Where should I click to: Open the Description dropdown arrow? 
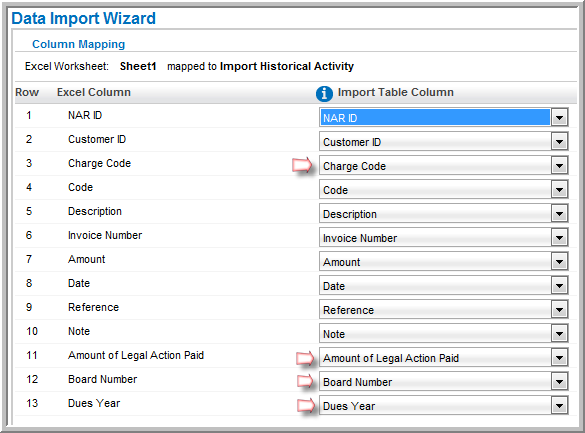coord(559,214)
